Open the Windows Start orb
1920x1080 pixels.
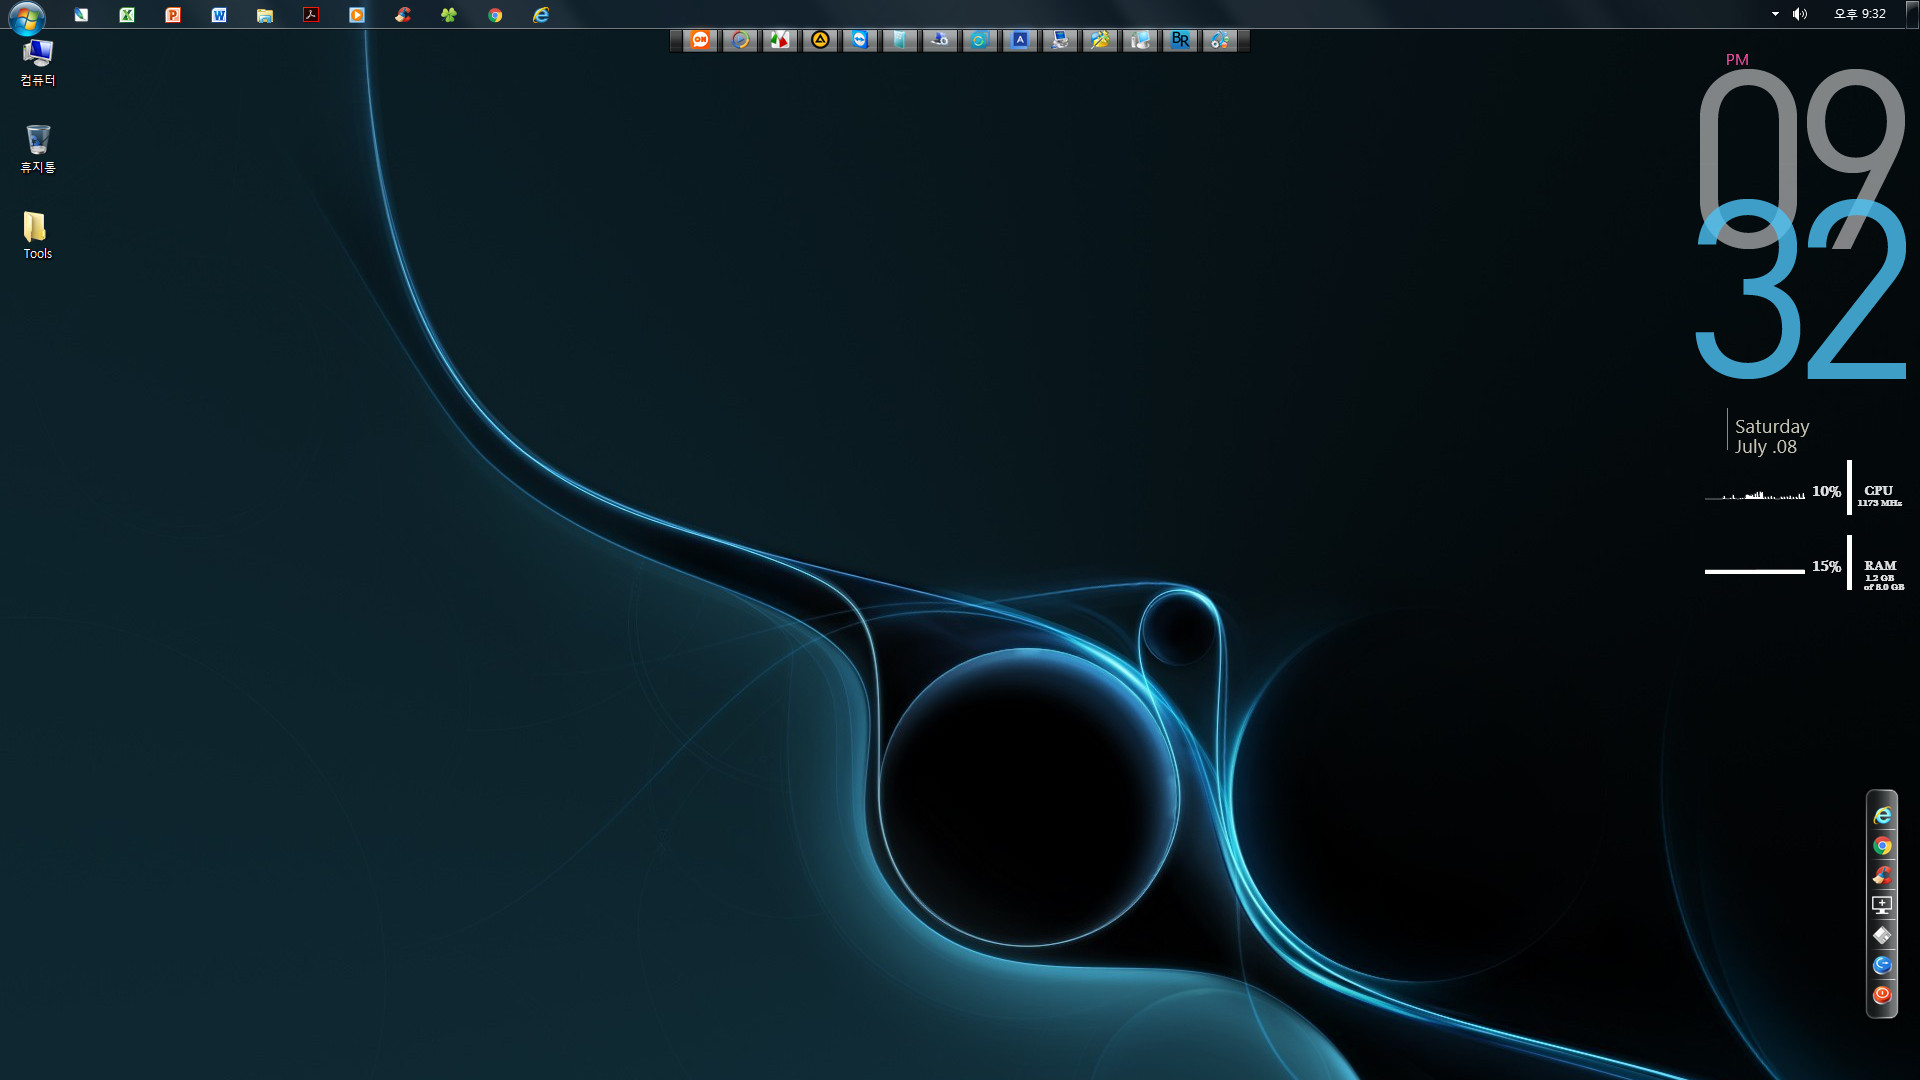click(x=27, y=17)
